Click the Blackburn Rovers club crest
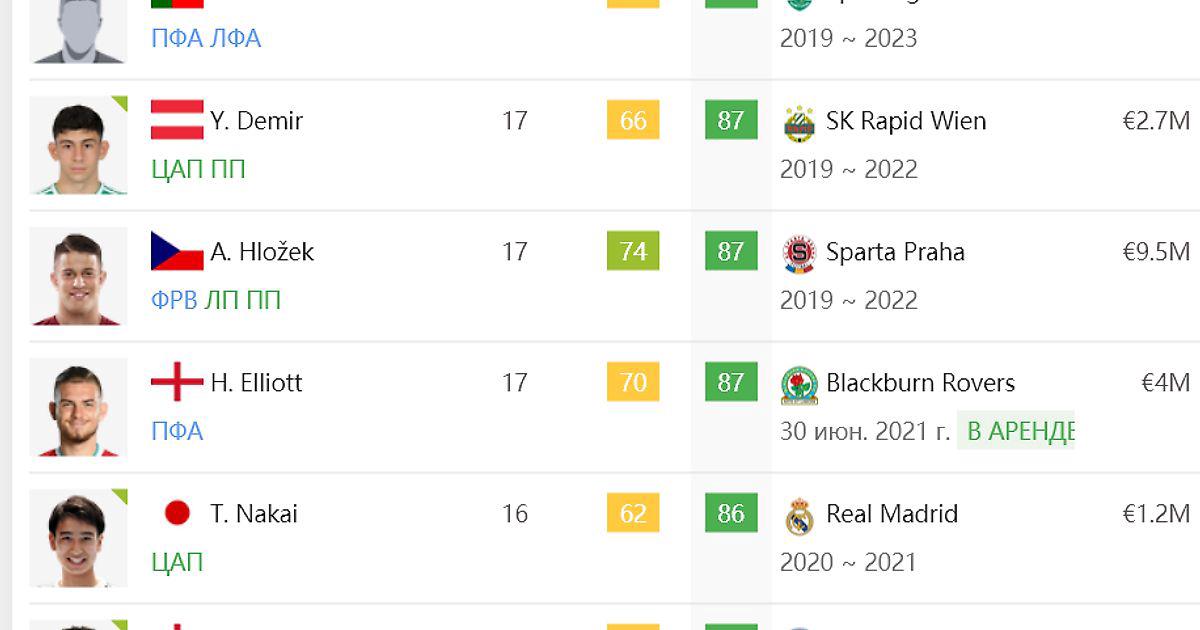Image resolution: width=1200 pixels, height=630 pixels. 799,384
